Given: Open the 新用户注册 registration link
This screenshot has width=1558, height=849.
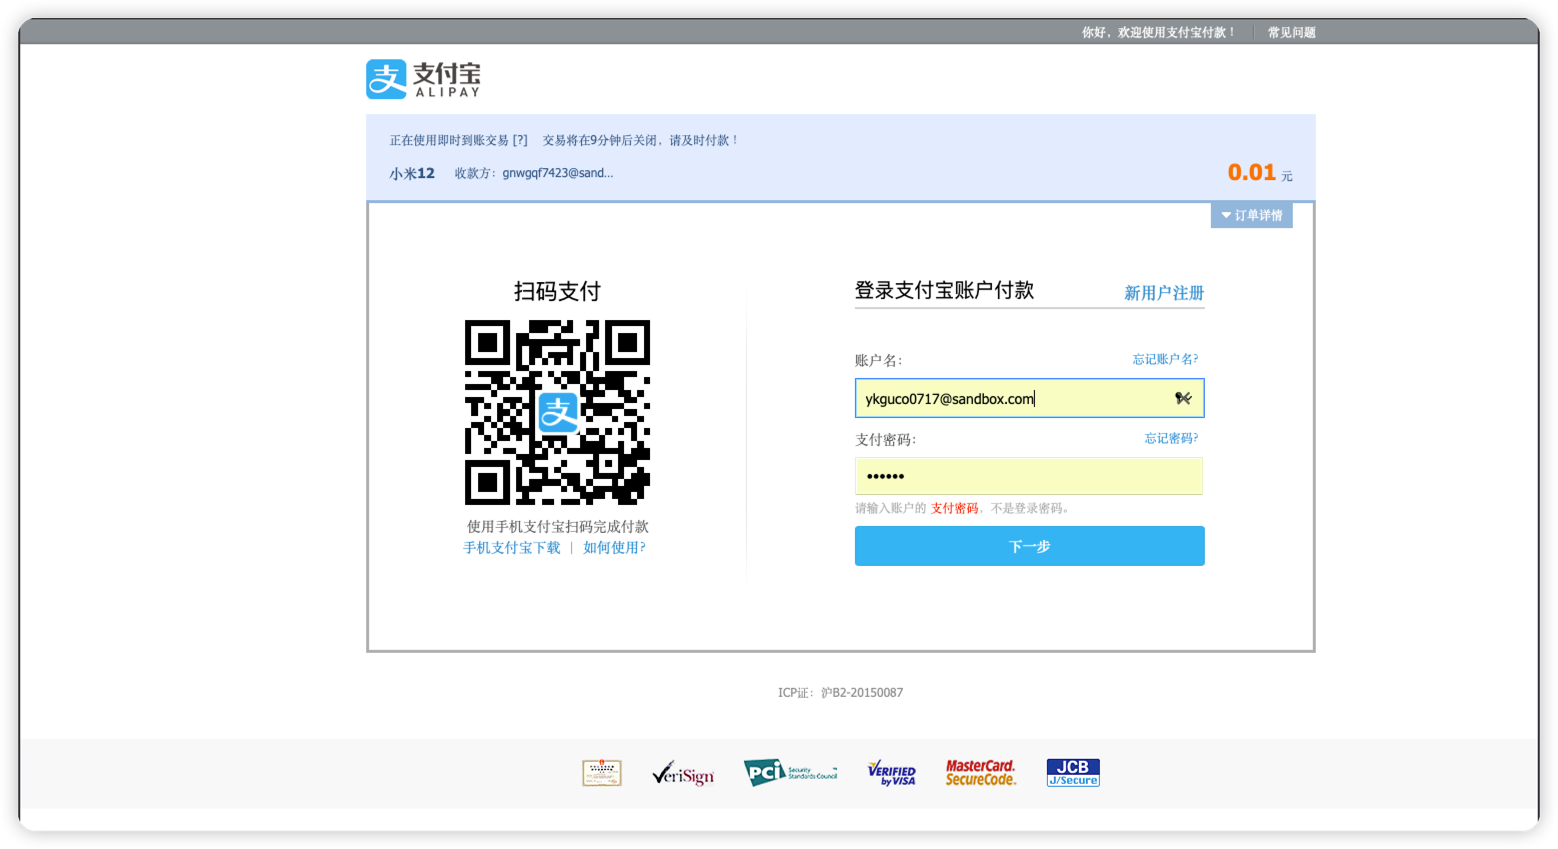Looking at the screenshot, I should click(x=1164, y=293).
